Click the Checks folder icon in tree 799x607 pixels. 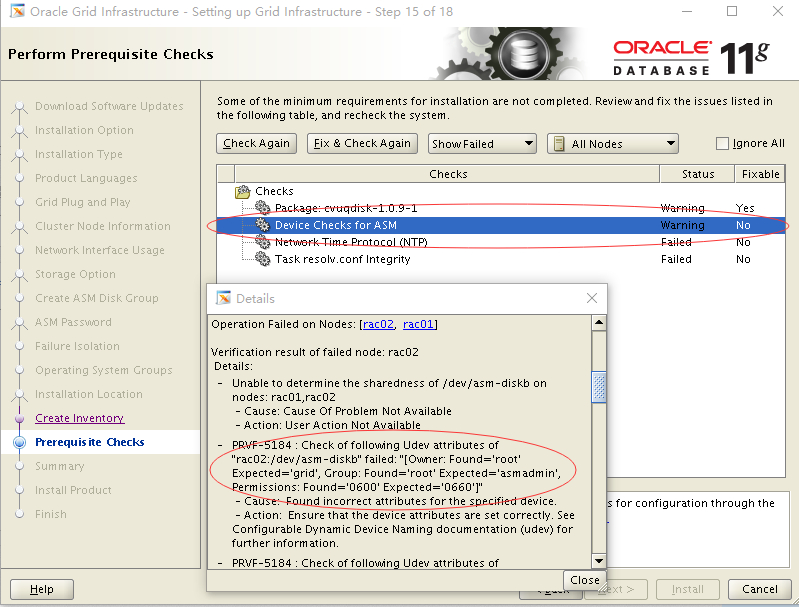coord(243,192)
